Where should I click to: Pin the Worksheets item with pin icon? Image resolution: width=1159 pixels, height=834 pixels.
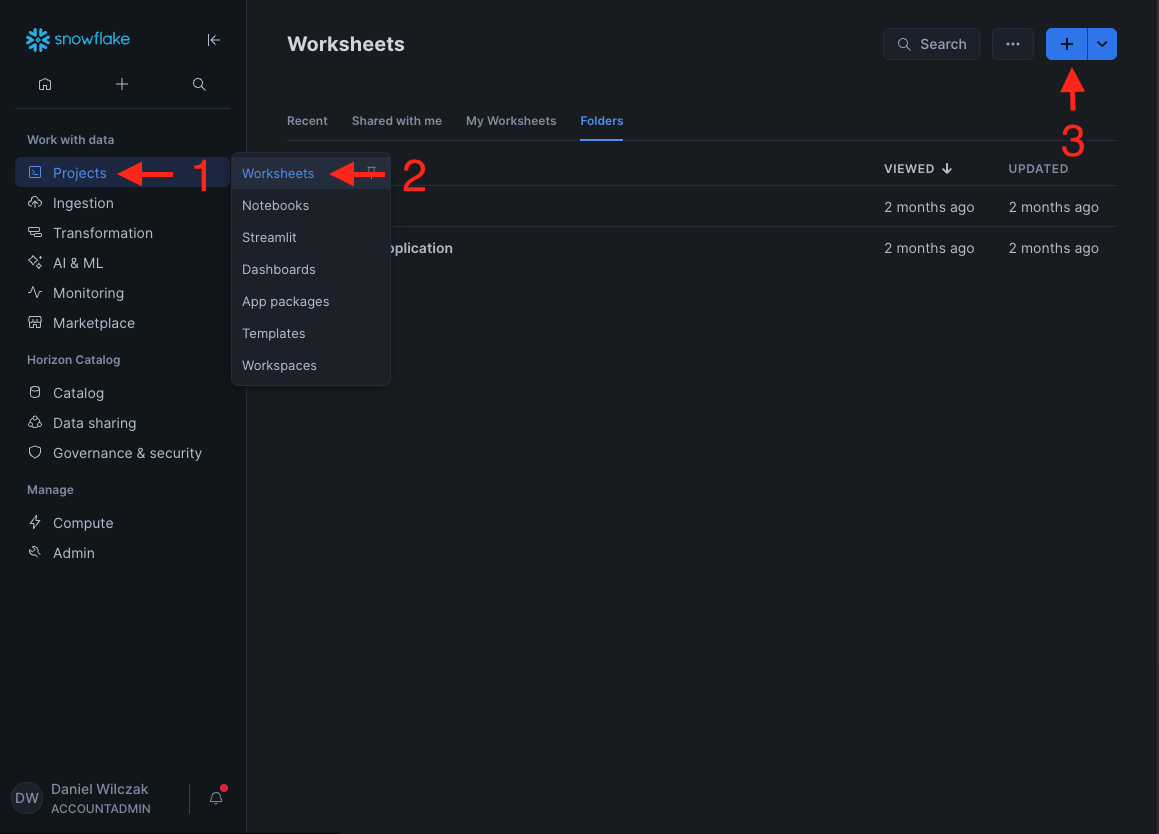tap(372, 172)
